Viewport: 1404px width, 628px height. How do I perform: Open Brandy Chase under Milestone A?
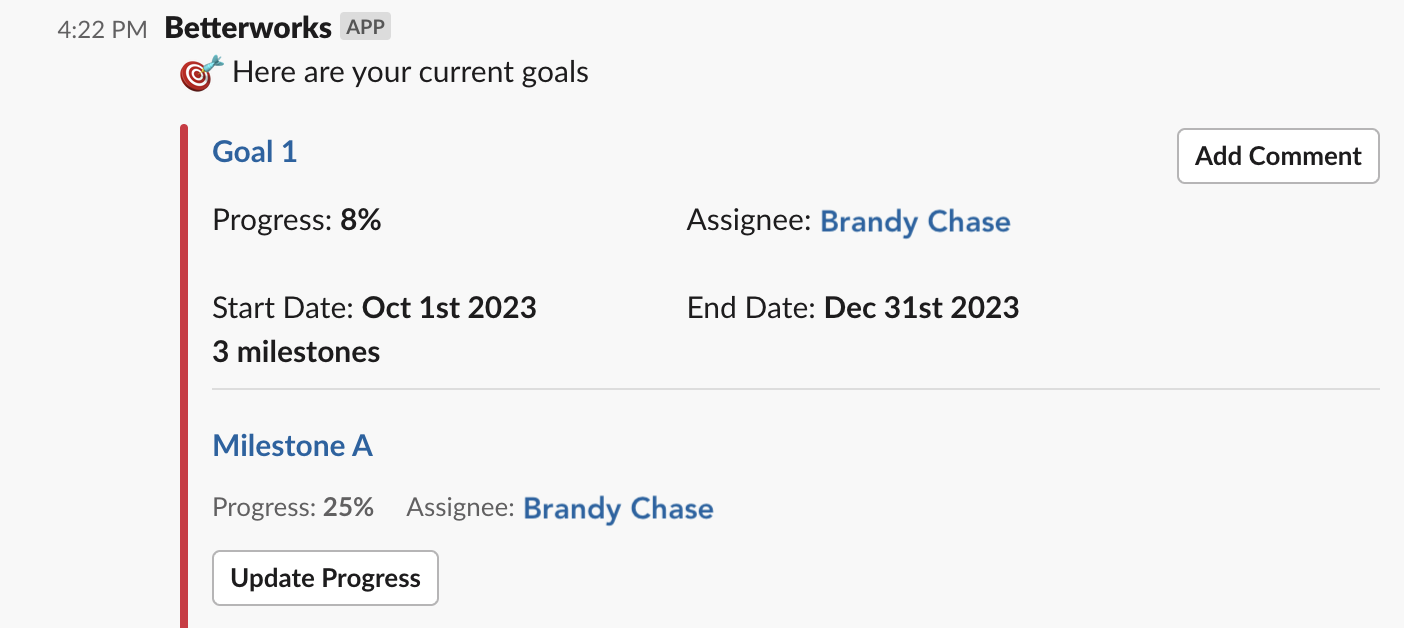click(x=618, y=508)
